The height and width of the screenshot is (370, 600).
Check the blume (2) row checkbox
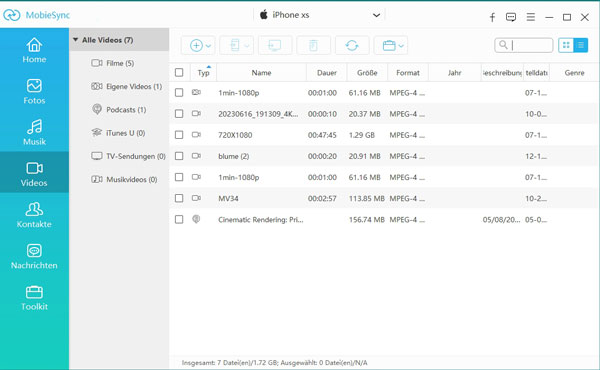click(x=179, y=156)
